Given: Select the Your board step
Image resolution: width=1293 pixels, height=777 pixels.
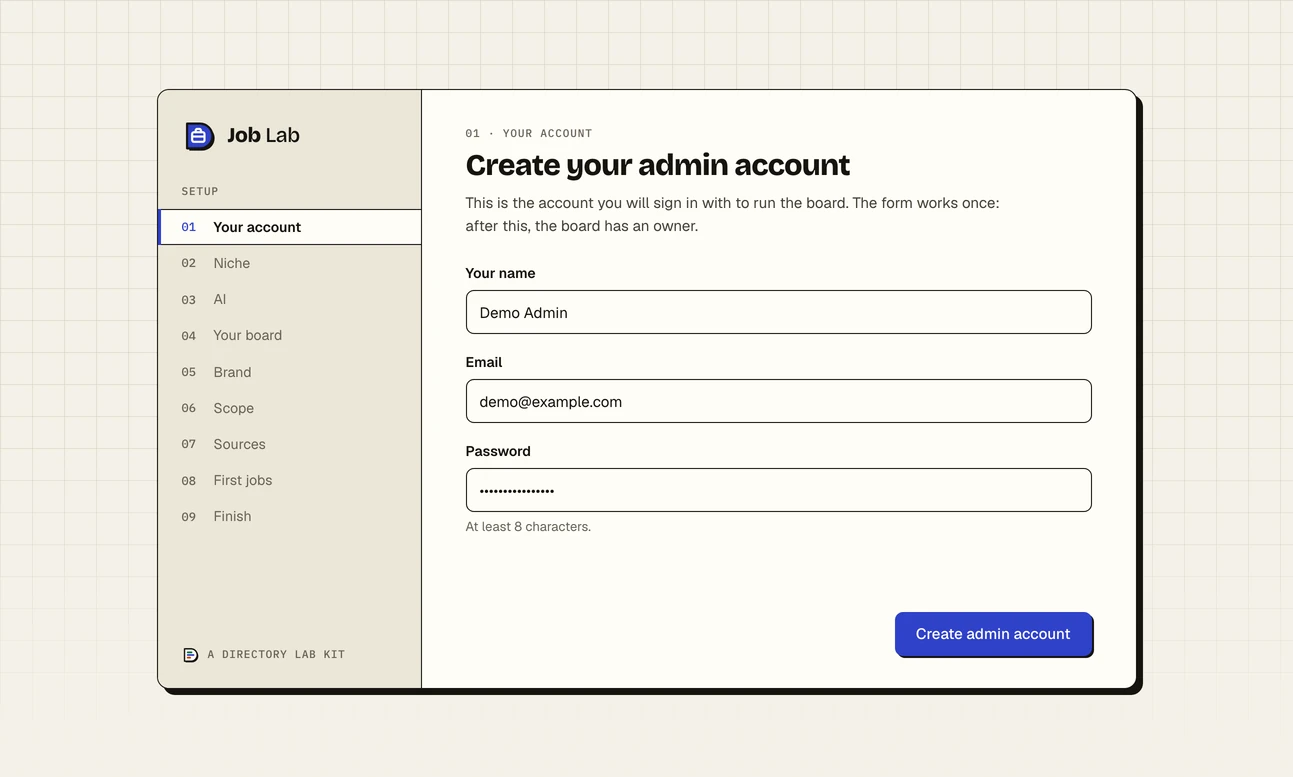Looking at the screenshot, I should (x=290, y=335).
